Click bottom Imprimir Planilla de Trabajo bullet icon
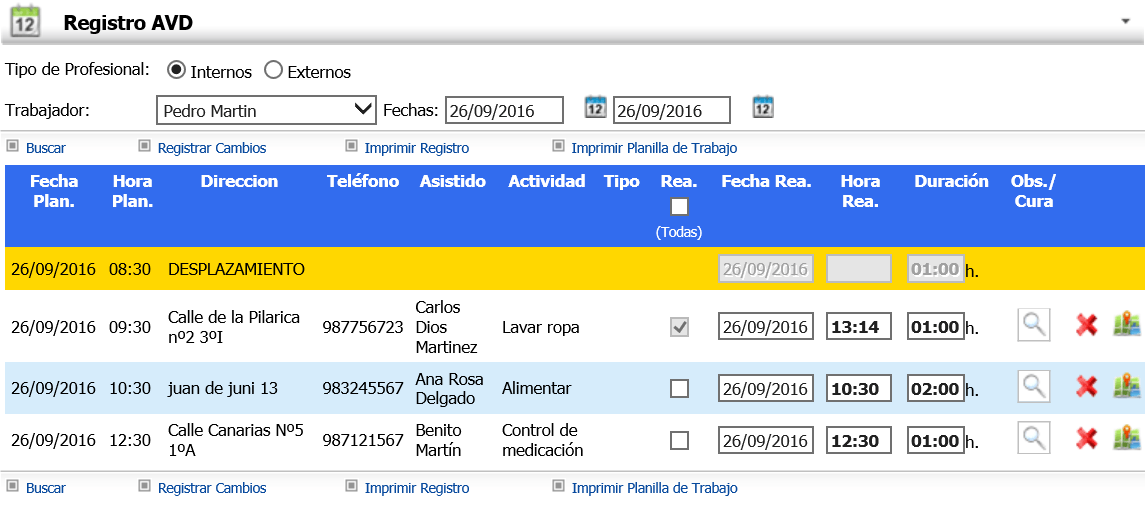Viewport: 1145px width, 505px height. (x=558, y=486)
